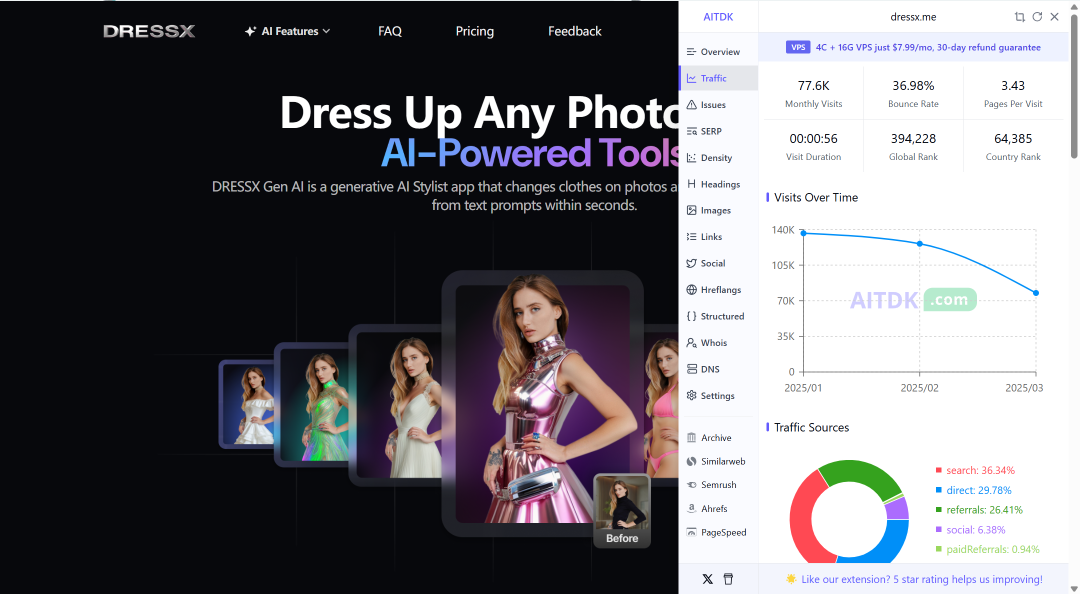Click the 2025/01 data point on the chart
1080x594 pixels.
click(x=803, y=233)
